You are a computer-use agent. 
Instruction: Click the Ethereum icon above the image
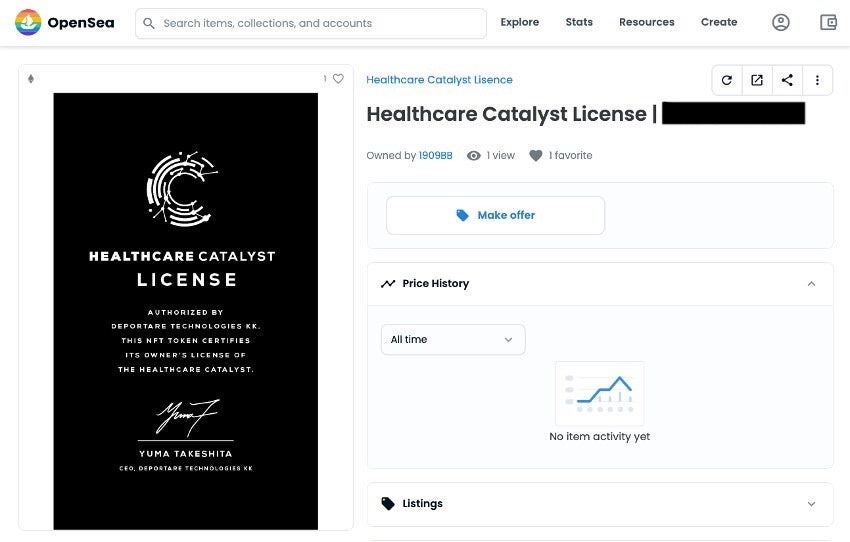pos(30,79)
